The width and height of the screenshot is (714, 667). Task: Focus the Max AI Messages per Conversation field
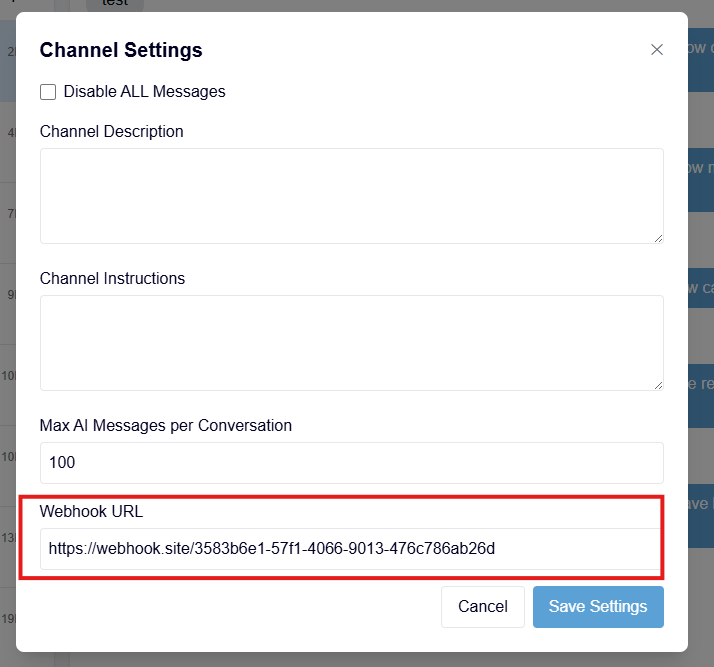coord(352,463)
